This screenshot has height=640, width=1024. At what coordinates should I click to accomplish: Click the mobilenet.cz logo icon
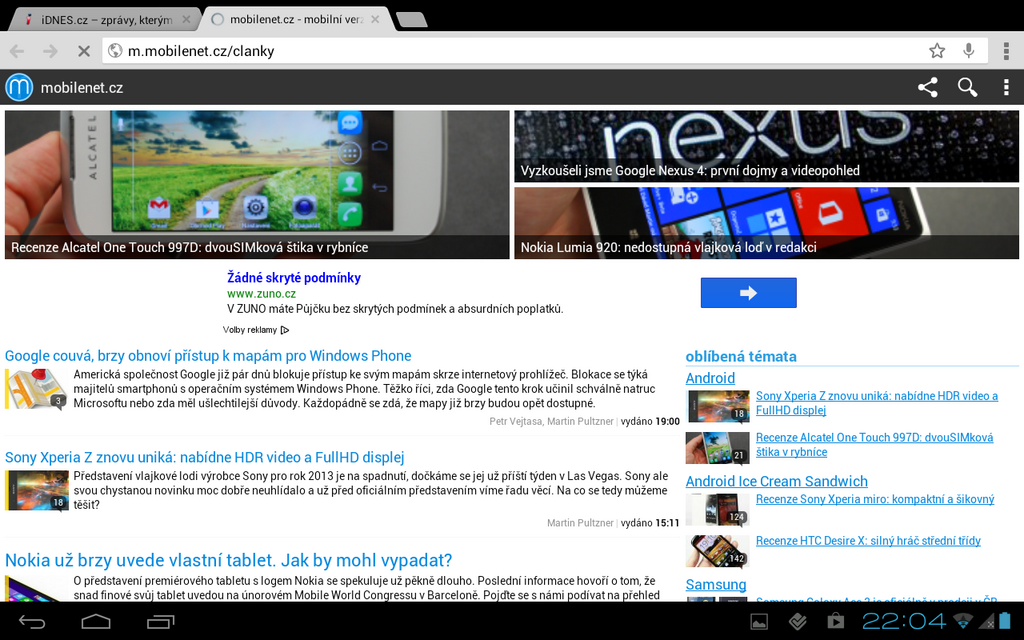19,87
